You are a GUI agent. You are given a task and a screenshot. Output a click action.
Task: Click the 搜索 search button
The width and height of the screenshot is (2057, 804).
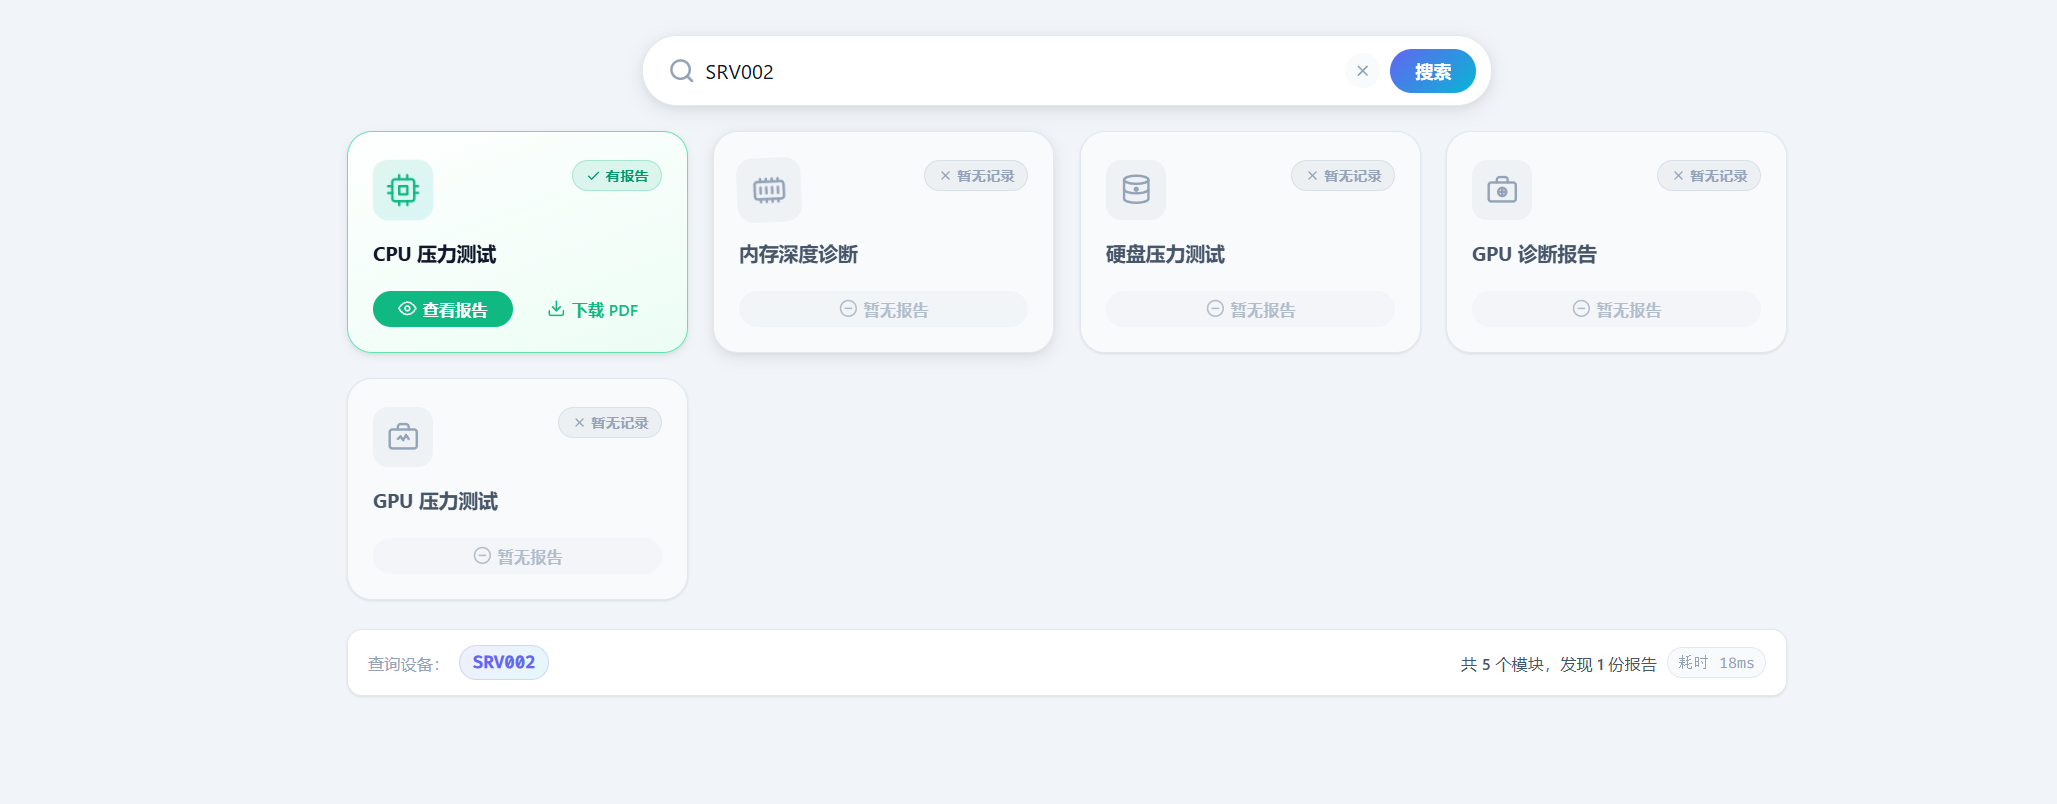[1432, 71]
